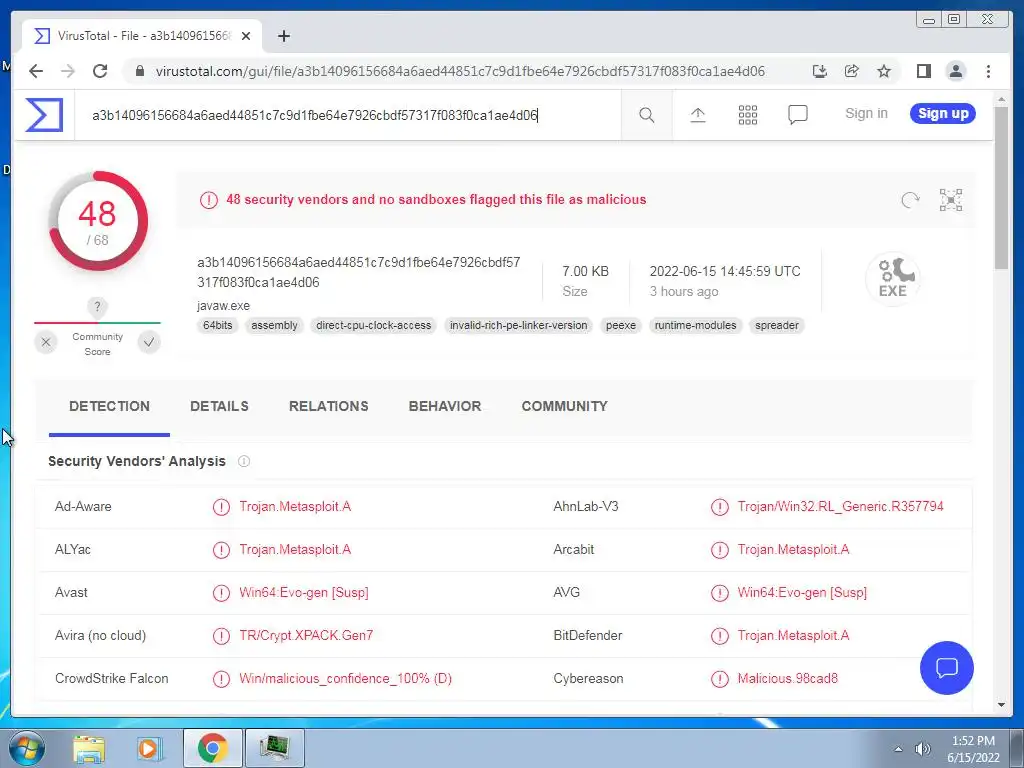Open a new tab with plus
Viewport: 1024px width, 768px height.
pyautogui.click(x=283, y=36)
